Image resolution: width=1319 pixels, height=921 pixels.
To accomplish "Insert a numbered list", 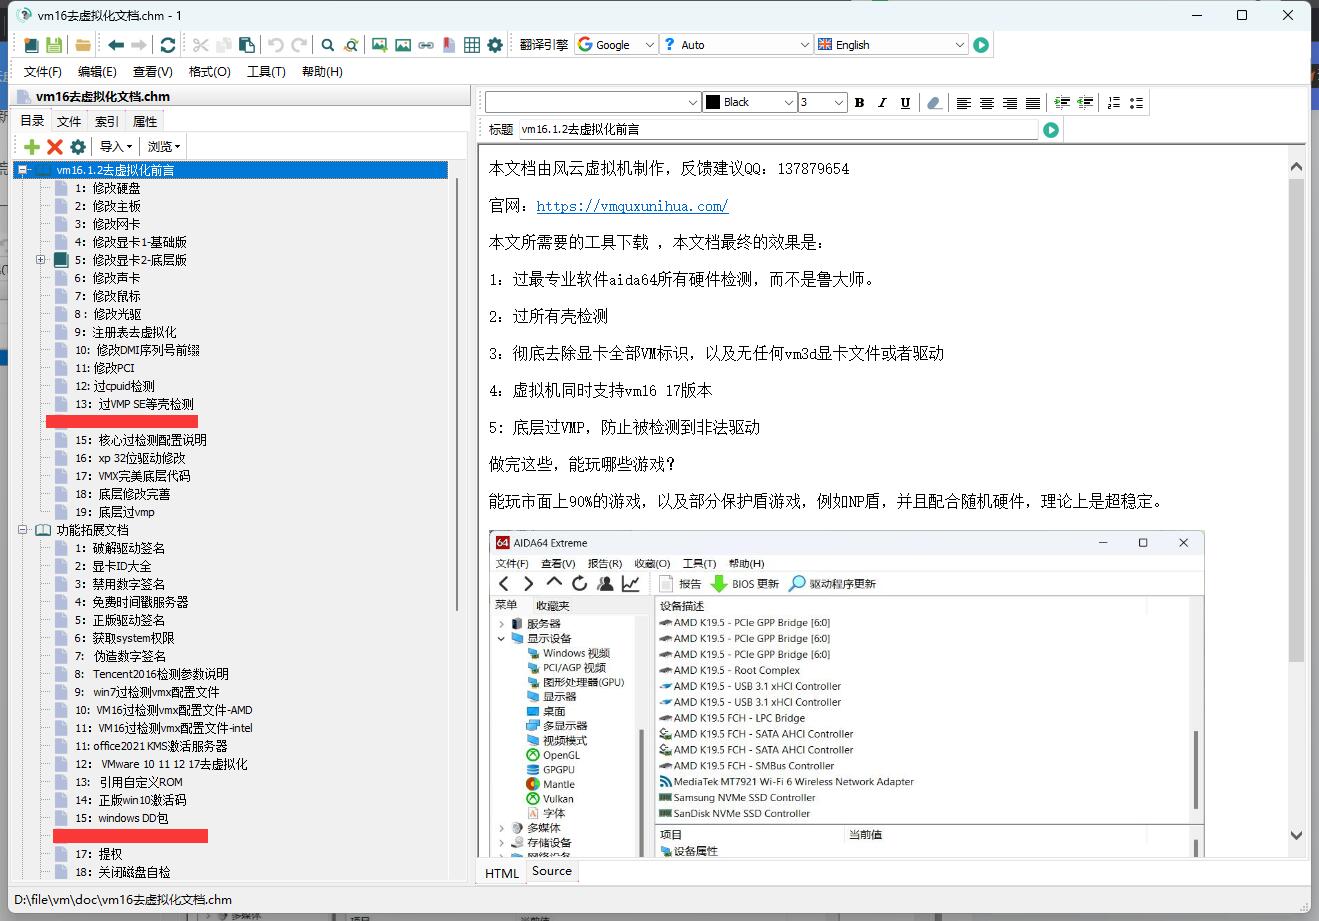I will pos(1113,102).
